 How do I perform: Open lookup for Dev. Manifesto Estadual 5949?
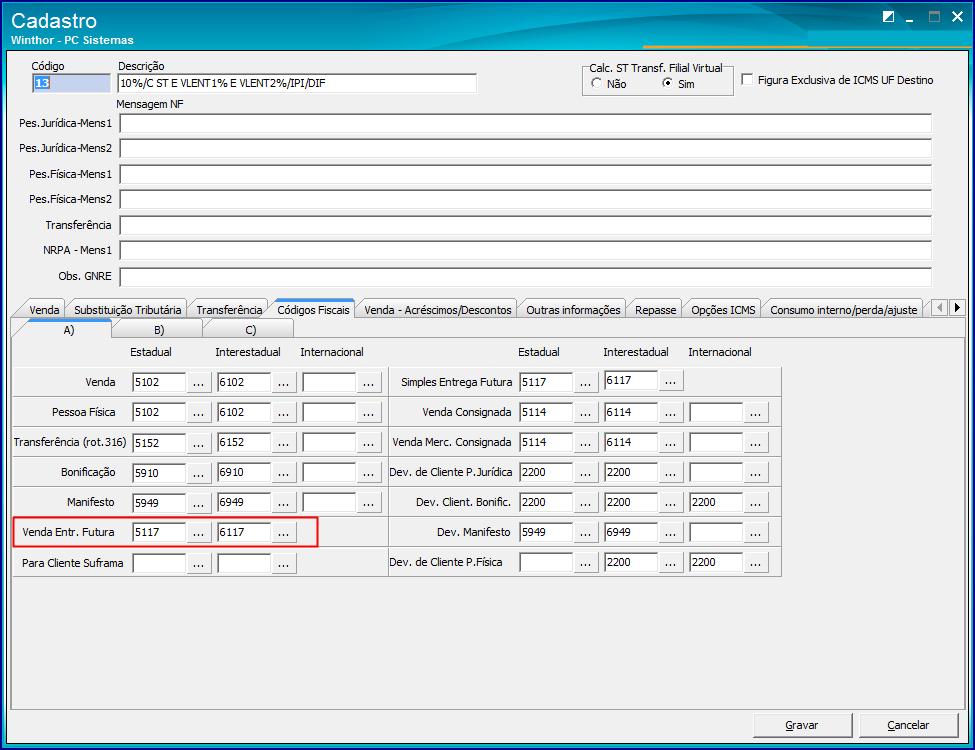pyautogui.click(x=585, y=532)
